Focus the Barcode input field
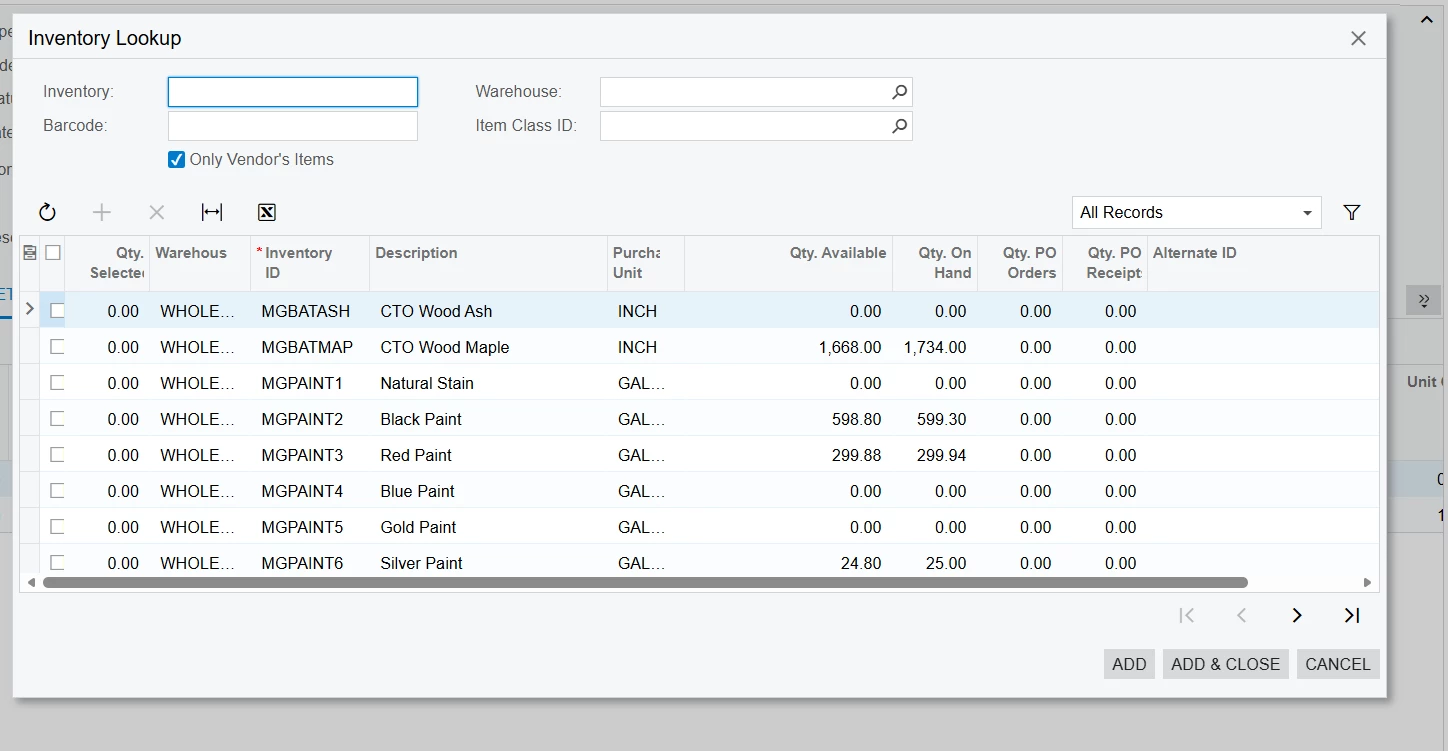The width and height of the screenshot is (1449, 751). coord(293,126)
